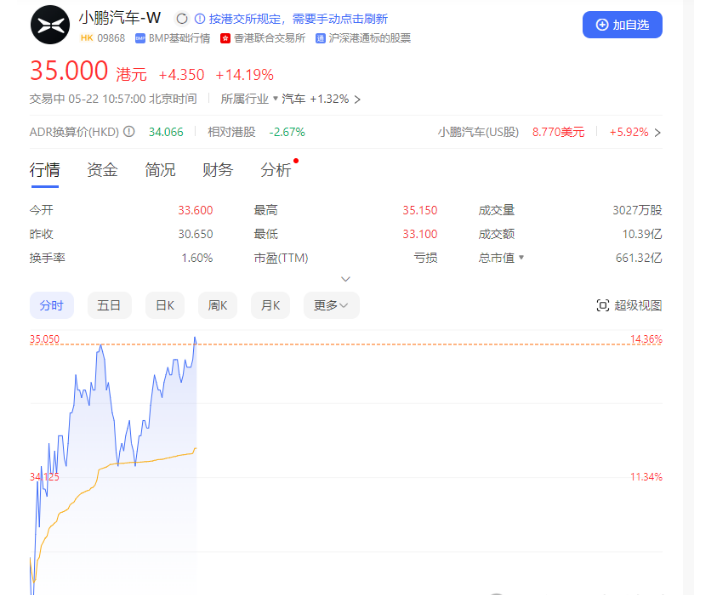Click the 35.000 current price
703x595 pixels.
tap(69, 71)
